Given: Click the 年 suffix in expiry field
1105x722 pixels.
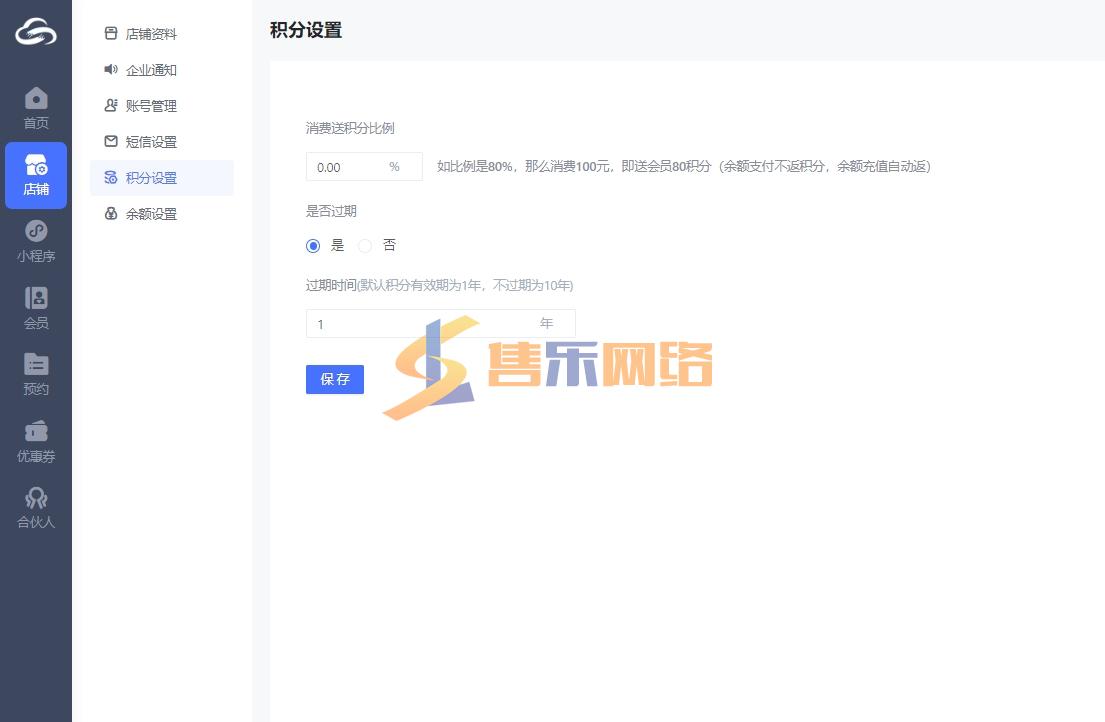Looking at the screenshot, I should point(546,323).
